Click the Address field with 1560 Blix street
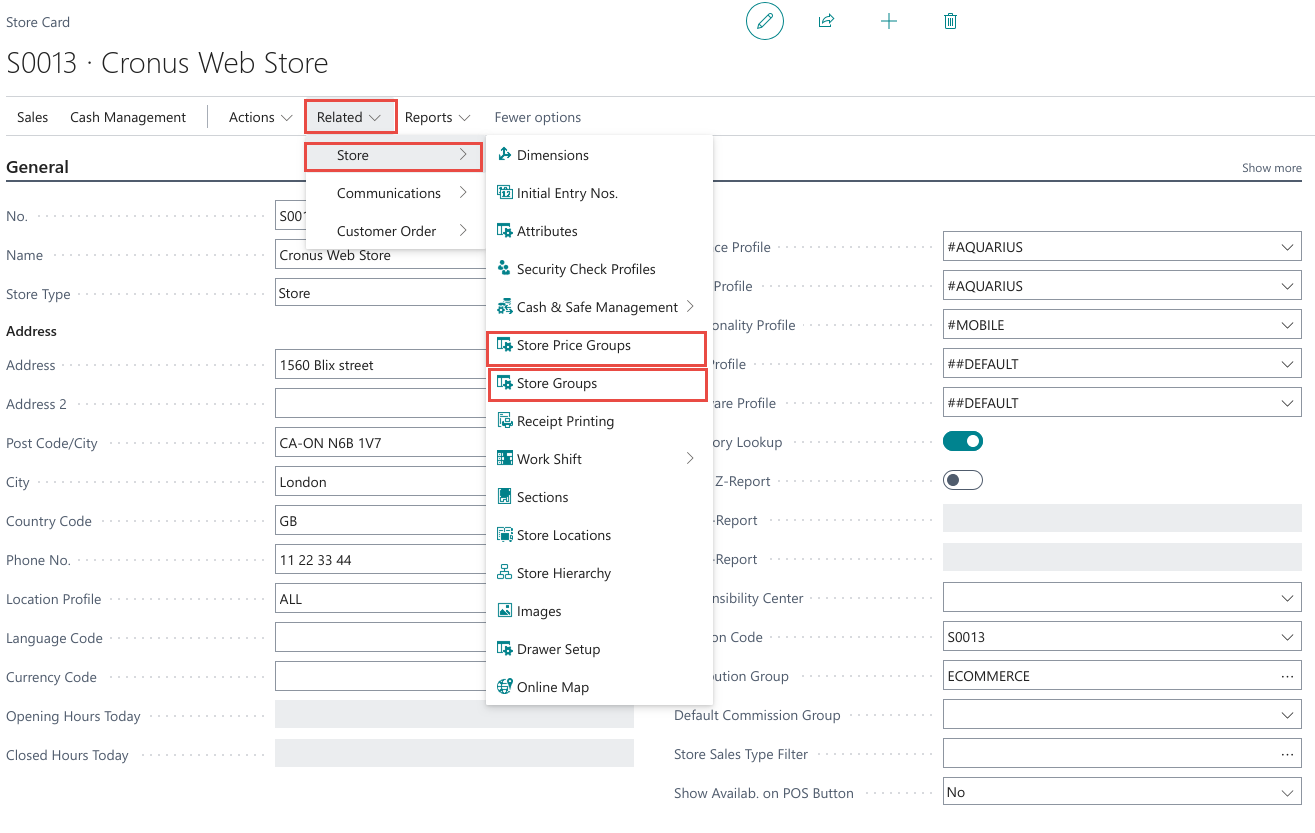 click(x=380, y=365)
